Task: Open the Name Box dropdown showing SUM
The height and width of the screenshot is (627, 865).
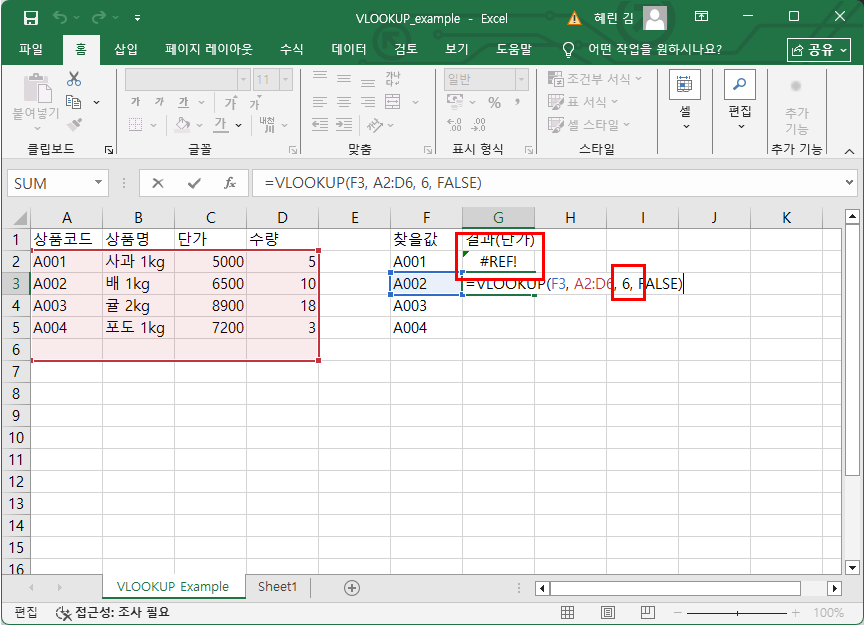Action: 98,183
